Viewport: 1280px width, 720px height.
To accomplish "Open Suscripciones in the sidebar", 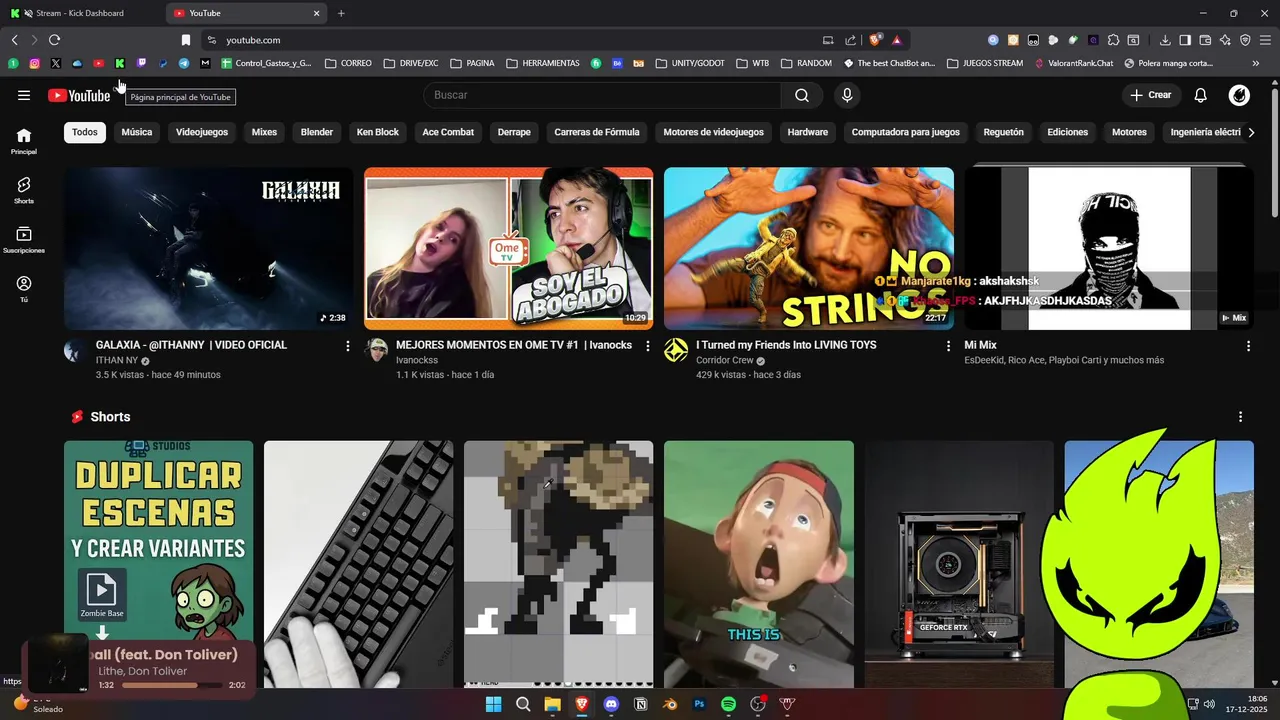I will pos(24,240).
